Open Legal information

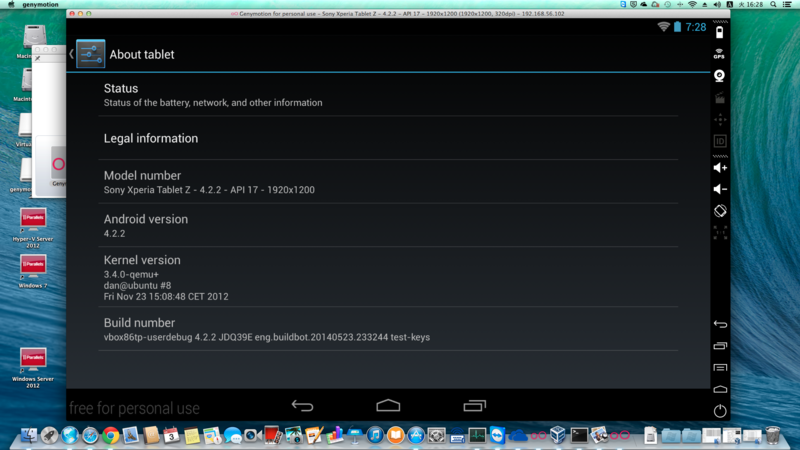(388, 138)
